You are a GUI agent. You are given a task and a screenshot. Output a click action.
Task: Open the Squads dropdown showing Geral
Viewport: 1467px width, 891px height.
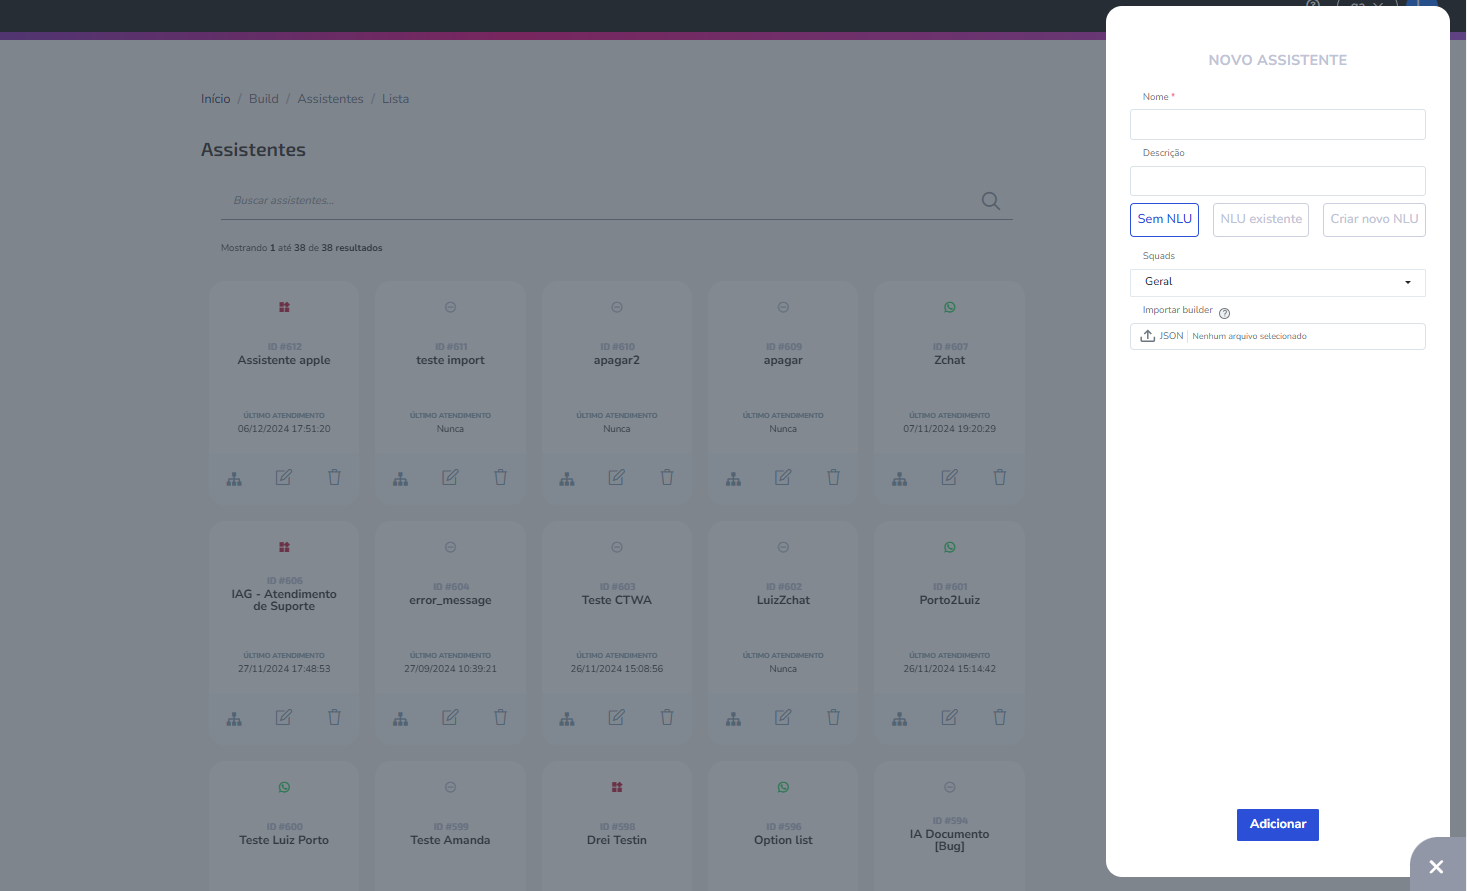tap(1278, 283)
